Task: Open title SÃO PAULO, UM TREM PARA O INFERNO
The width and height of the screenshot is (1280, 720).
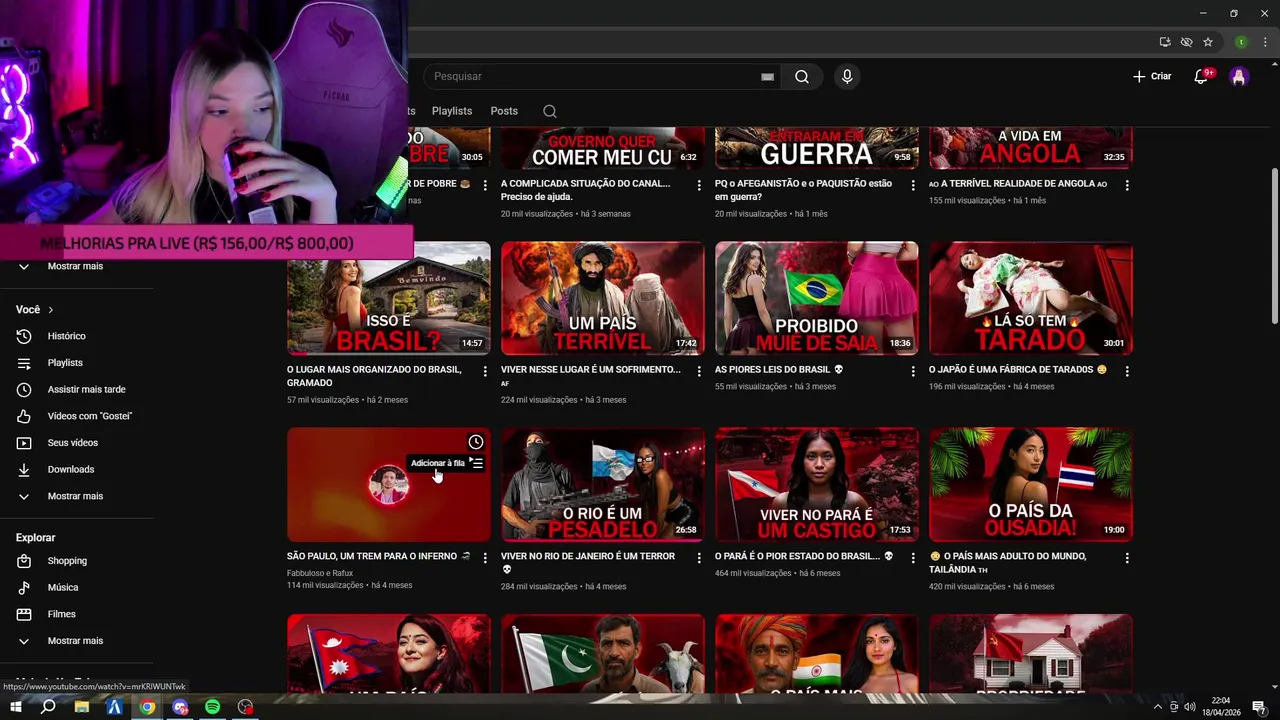Action: pos(379,556)
